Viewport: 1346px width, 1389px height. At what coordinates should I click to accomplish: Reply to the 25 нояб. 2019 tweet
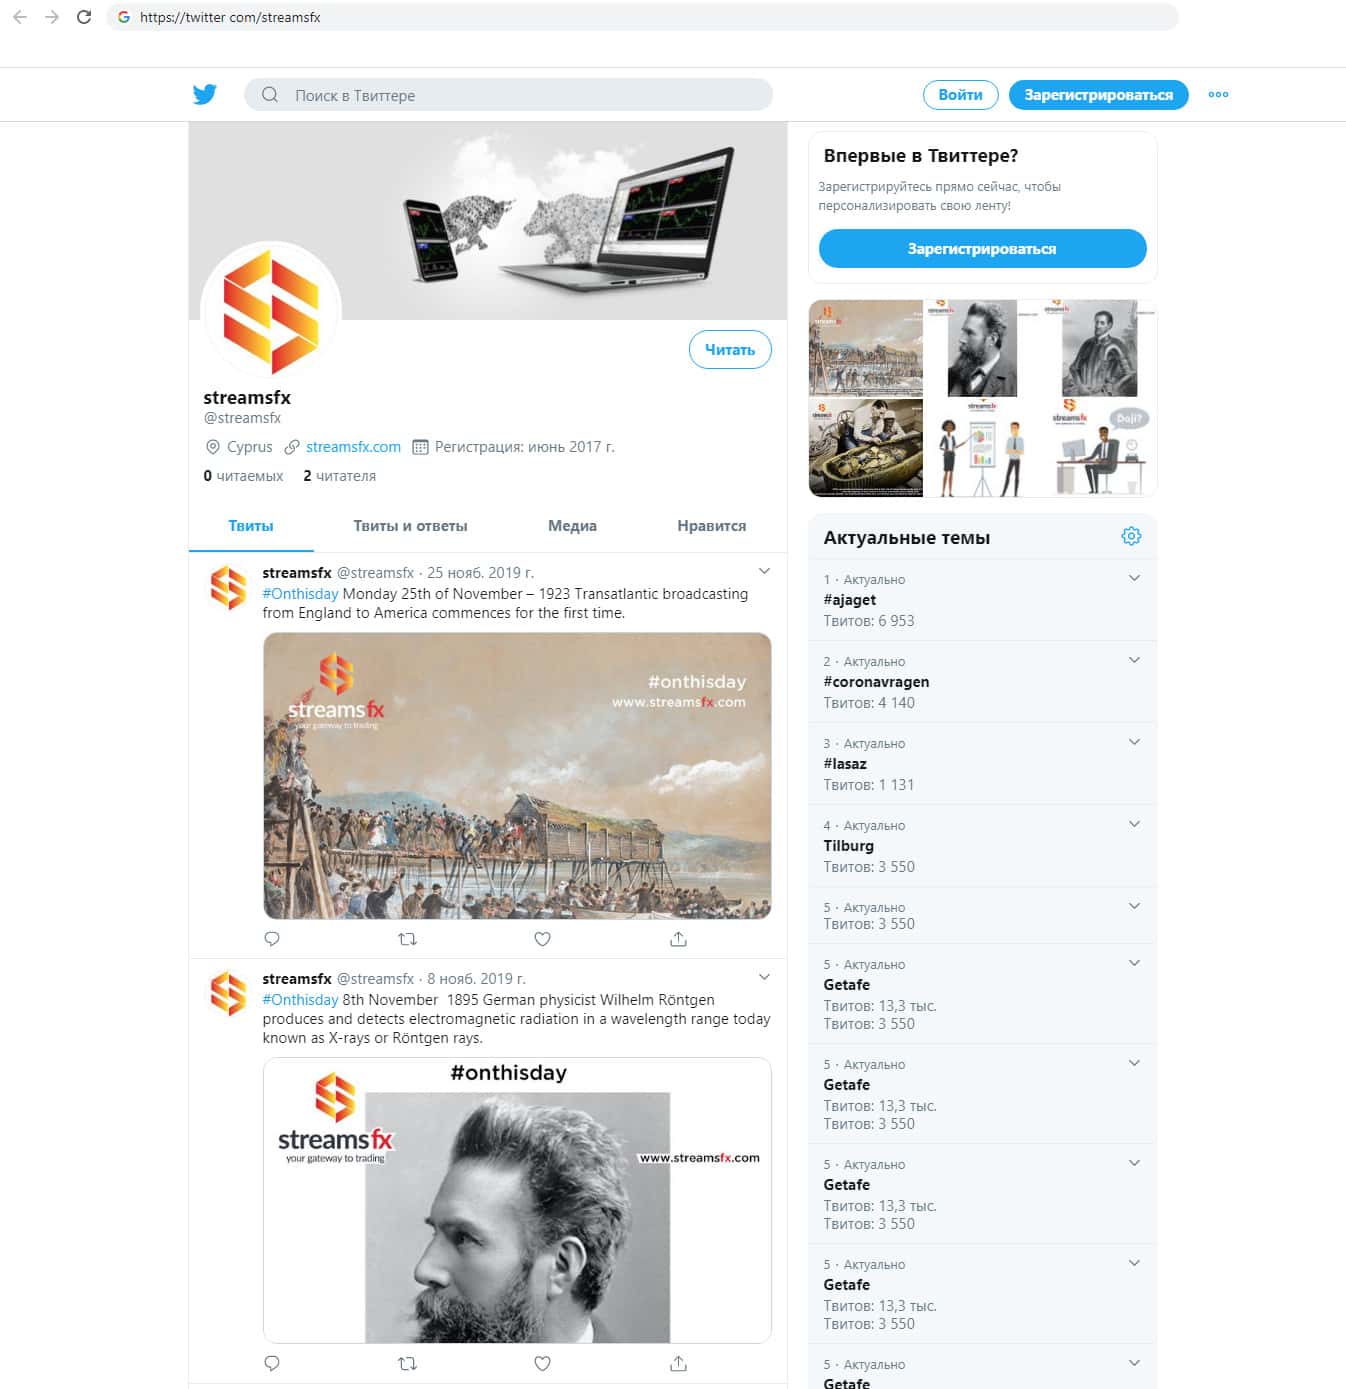pyautogui.click(x=272, y=939)
